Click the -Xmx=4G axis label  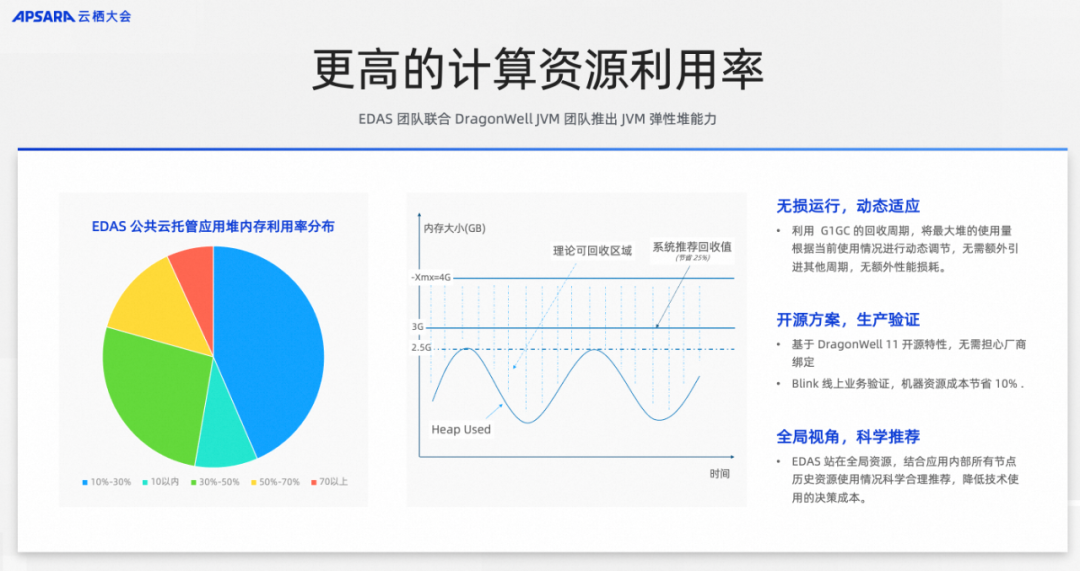[430, 278]
